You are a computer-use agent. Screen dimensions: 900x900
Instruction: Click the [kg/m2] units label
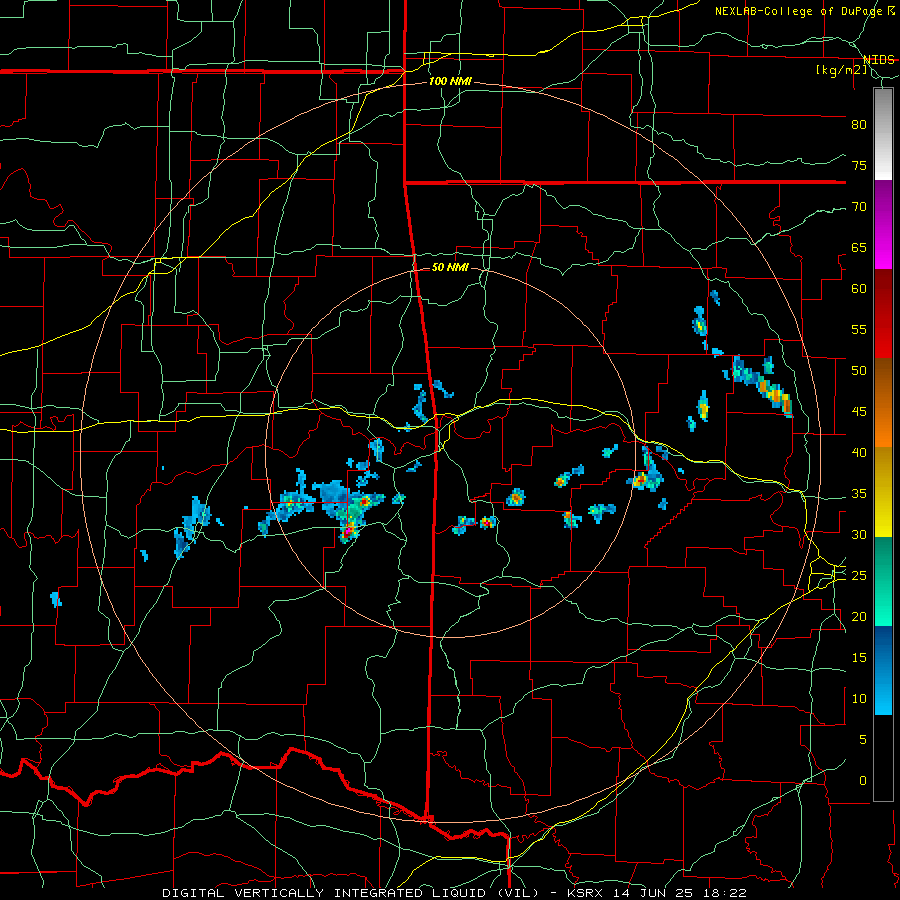pyautogui.click(x=841, y=70)
